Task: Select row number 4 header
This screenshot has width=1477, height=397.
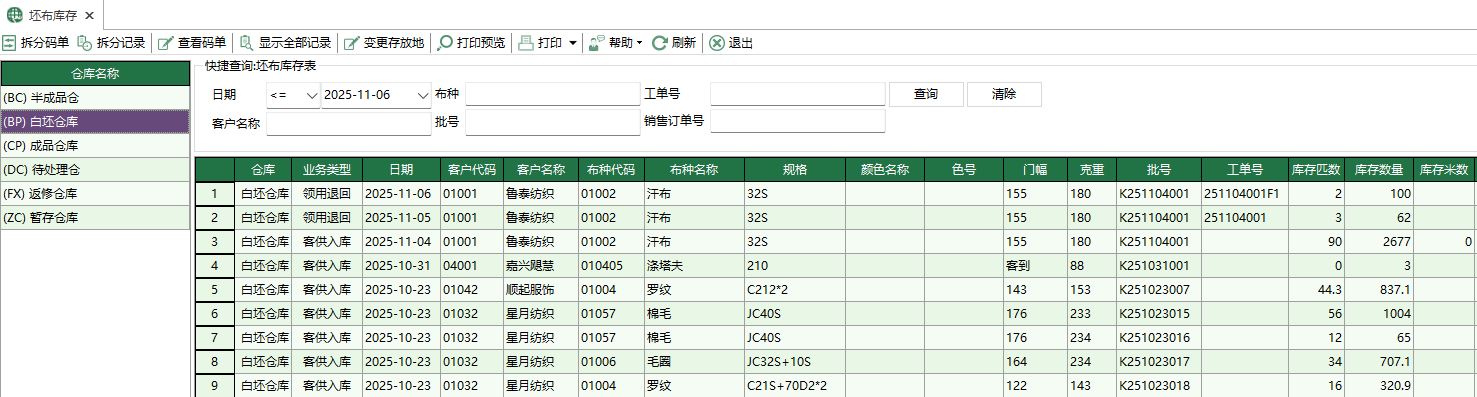Action: tap(214, 266)
